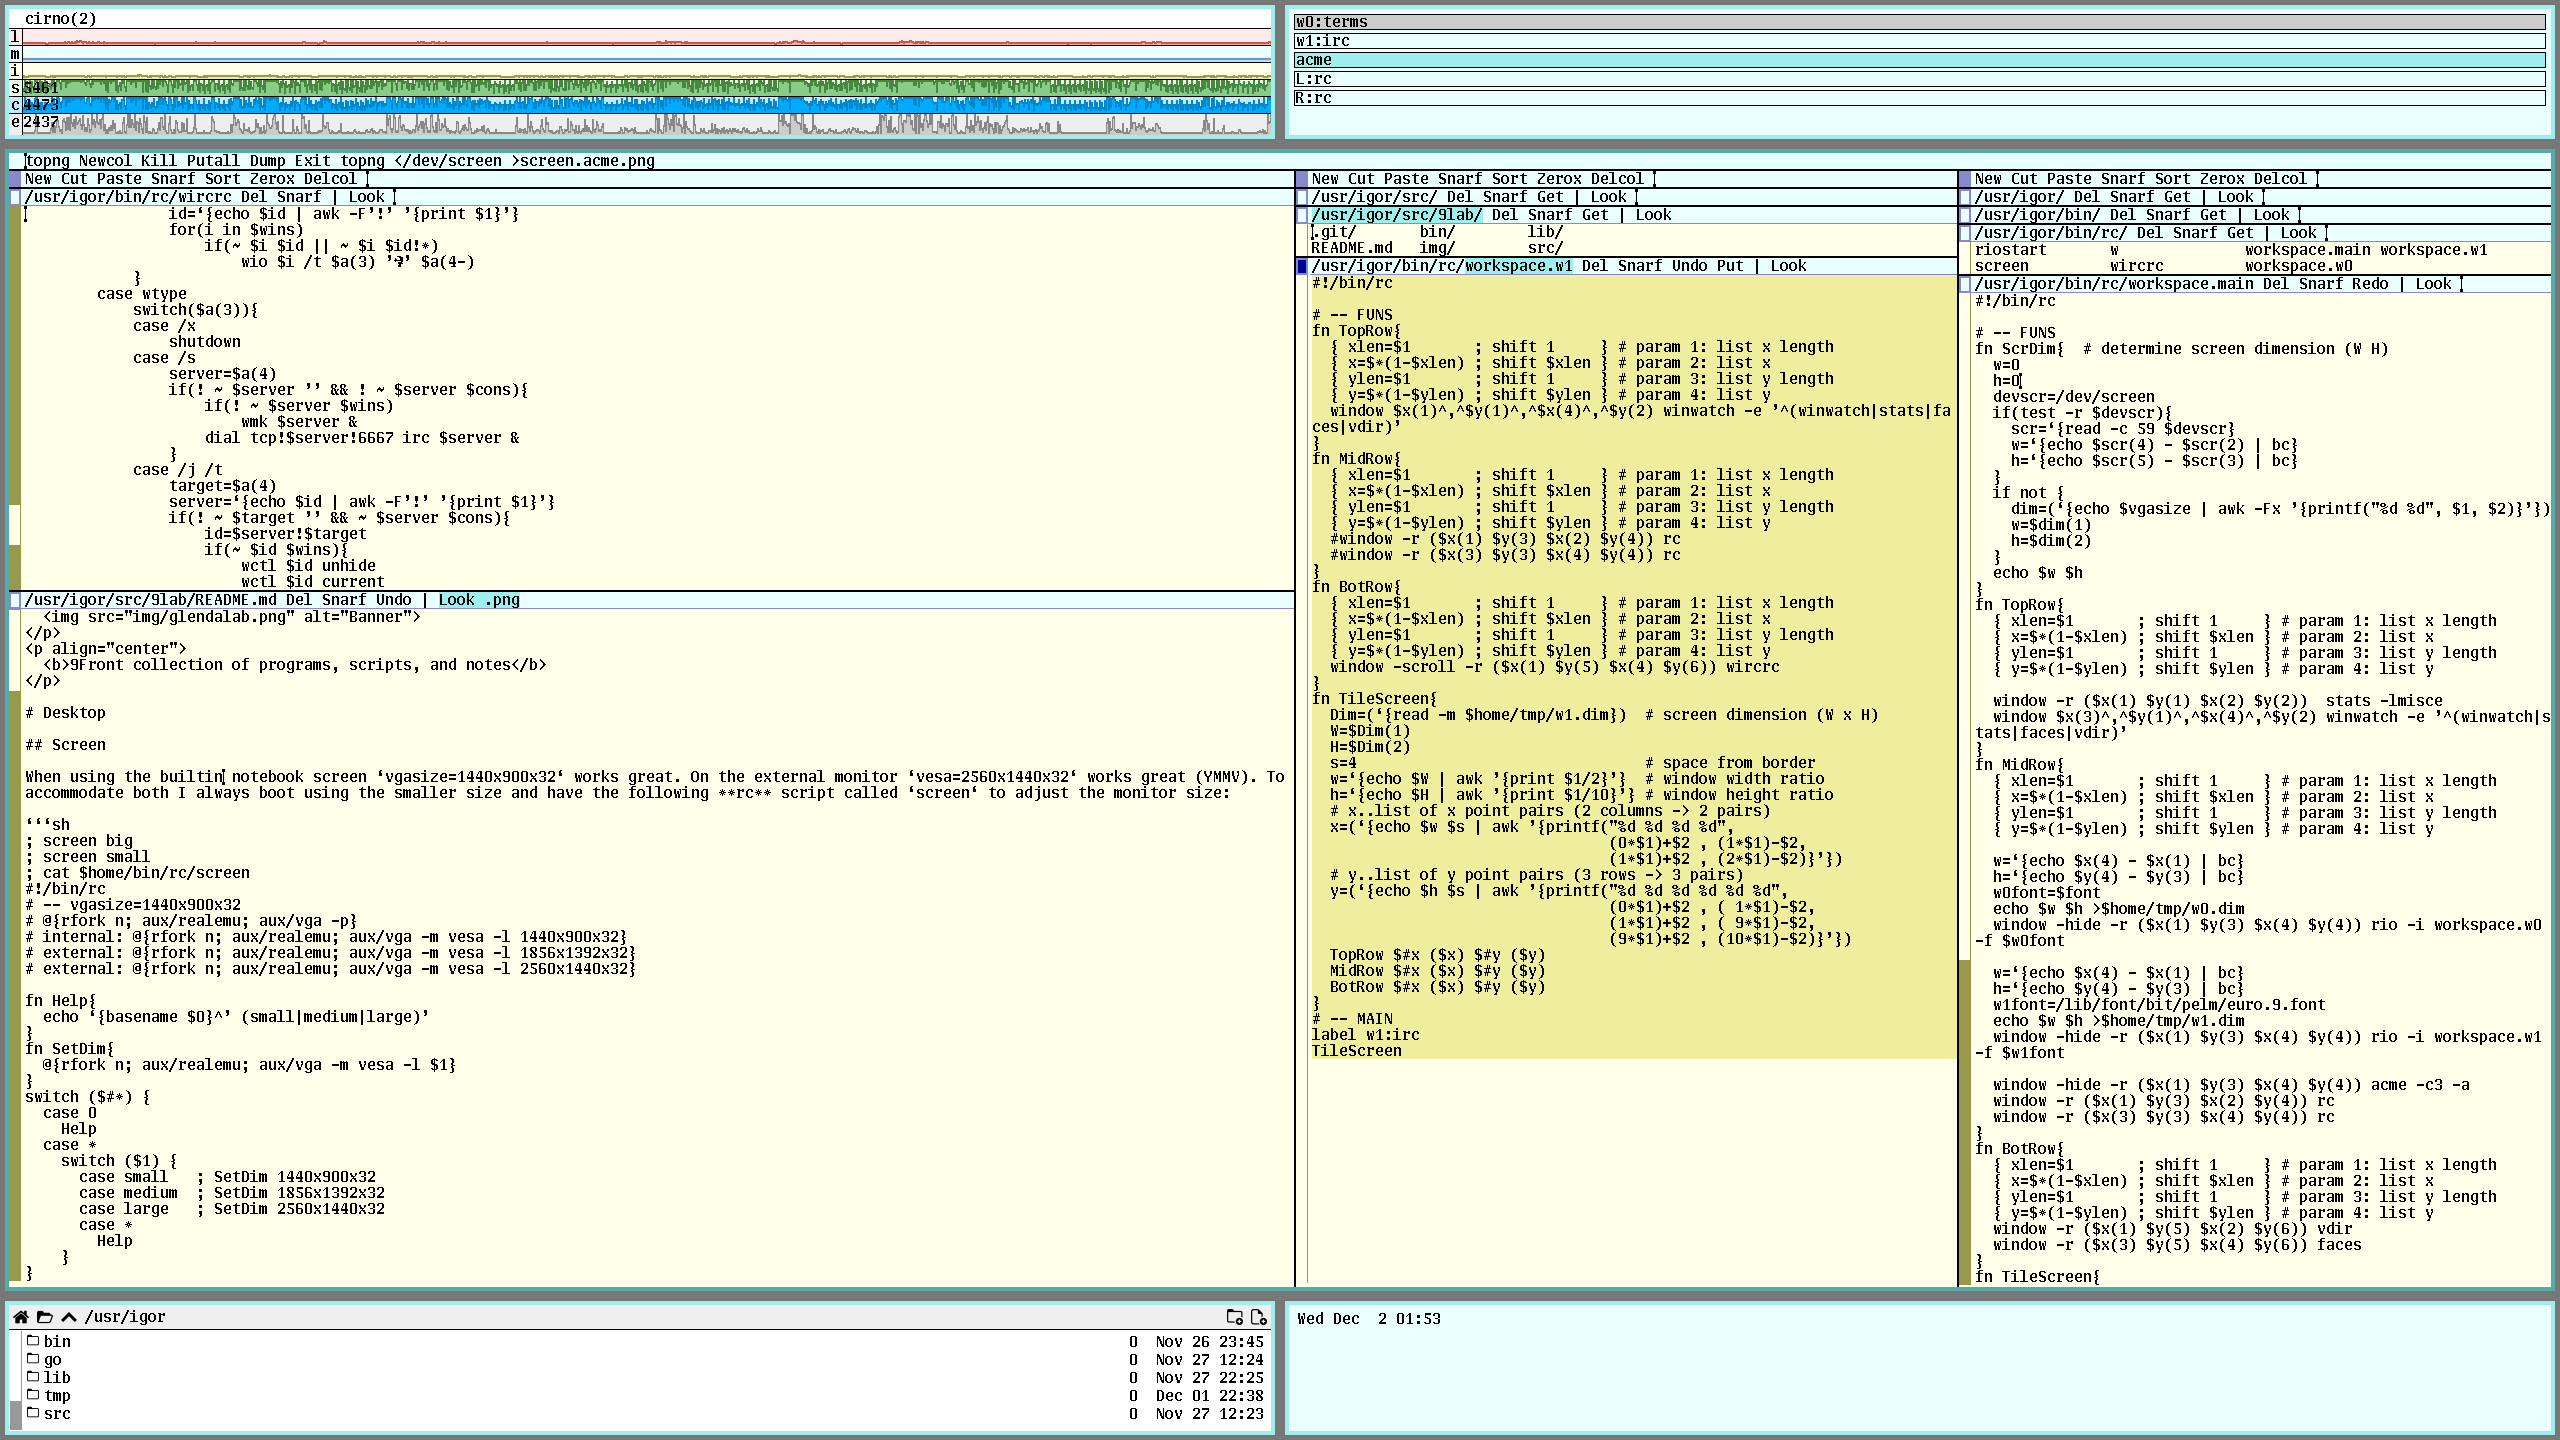
Task: Click dirty layout box of workspace.w1 tag
Action: 1302,266
